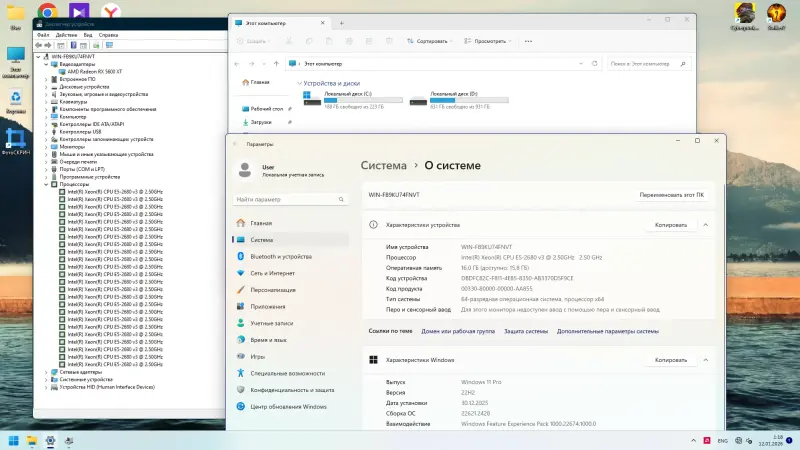The height and width of the screenshot is (450, 800).
Task: Open the Действие menu in Device Manager
Action: coord(66,33)
